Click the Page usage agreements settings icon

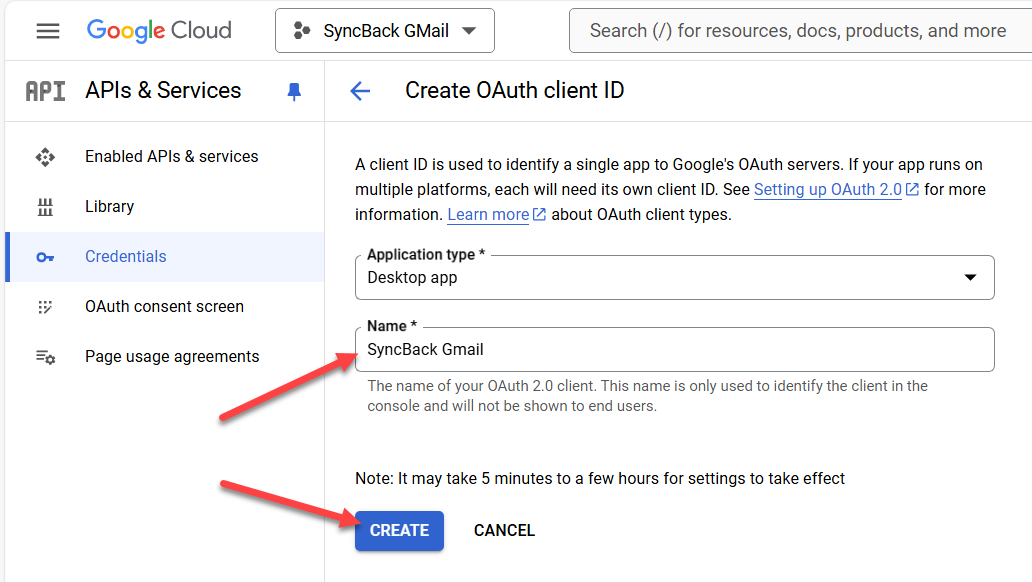click(45, 357)
